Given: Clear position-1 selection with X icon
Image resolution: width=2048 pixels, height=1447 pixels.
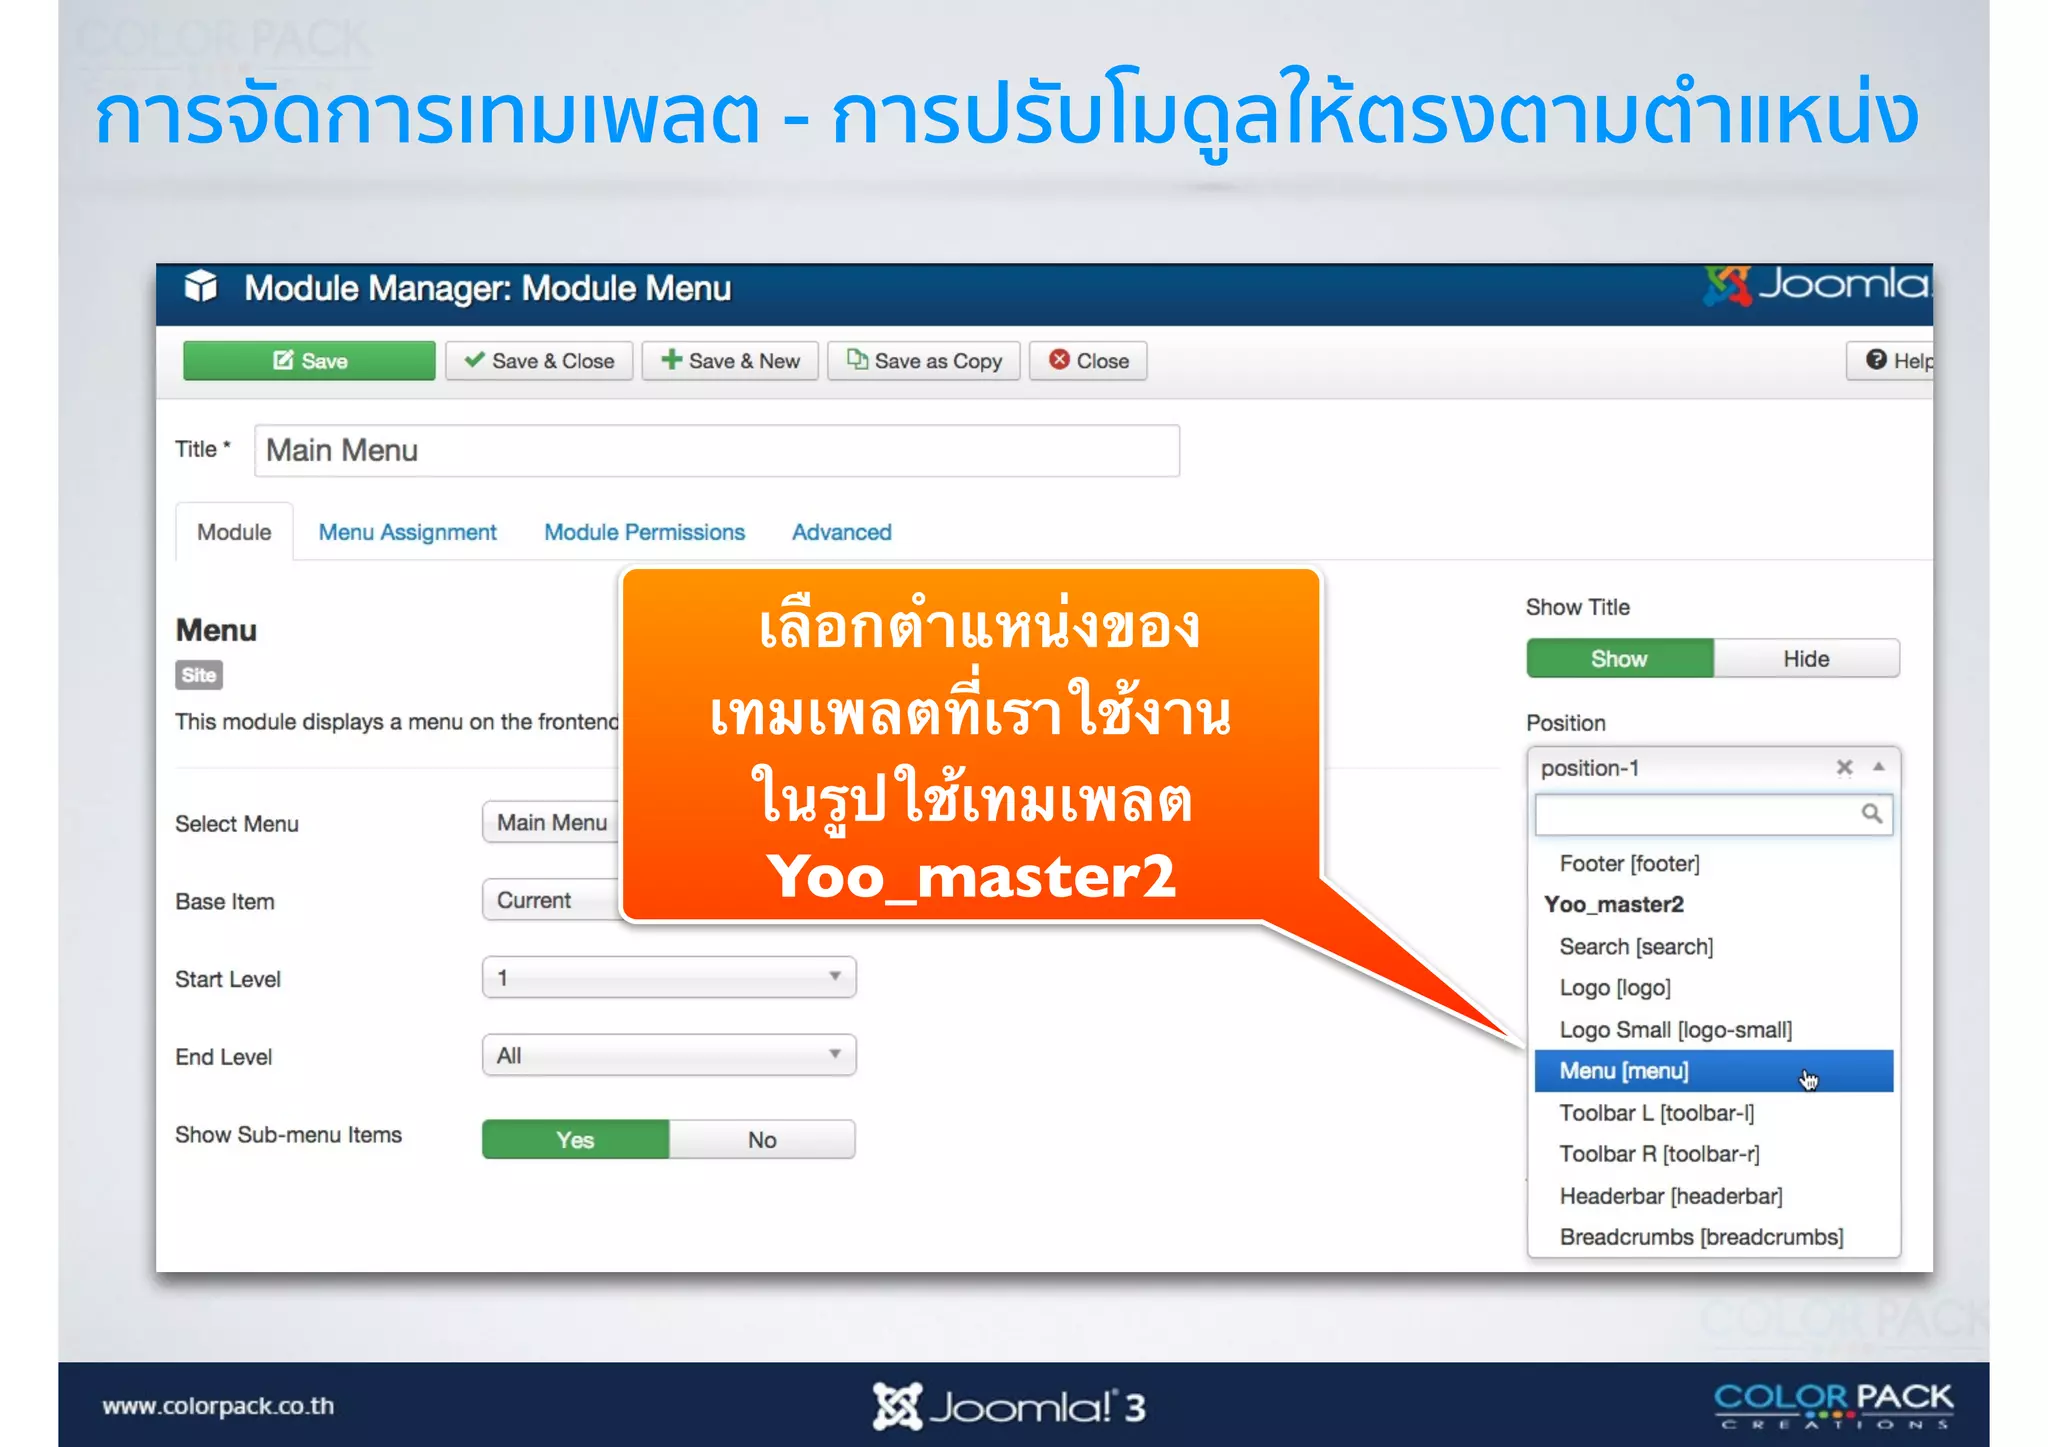Looking at the screenshot, I should [x=1845, y=767].
